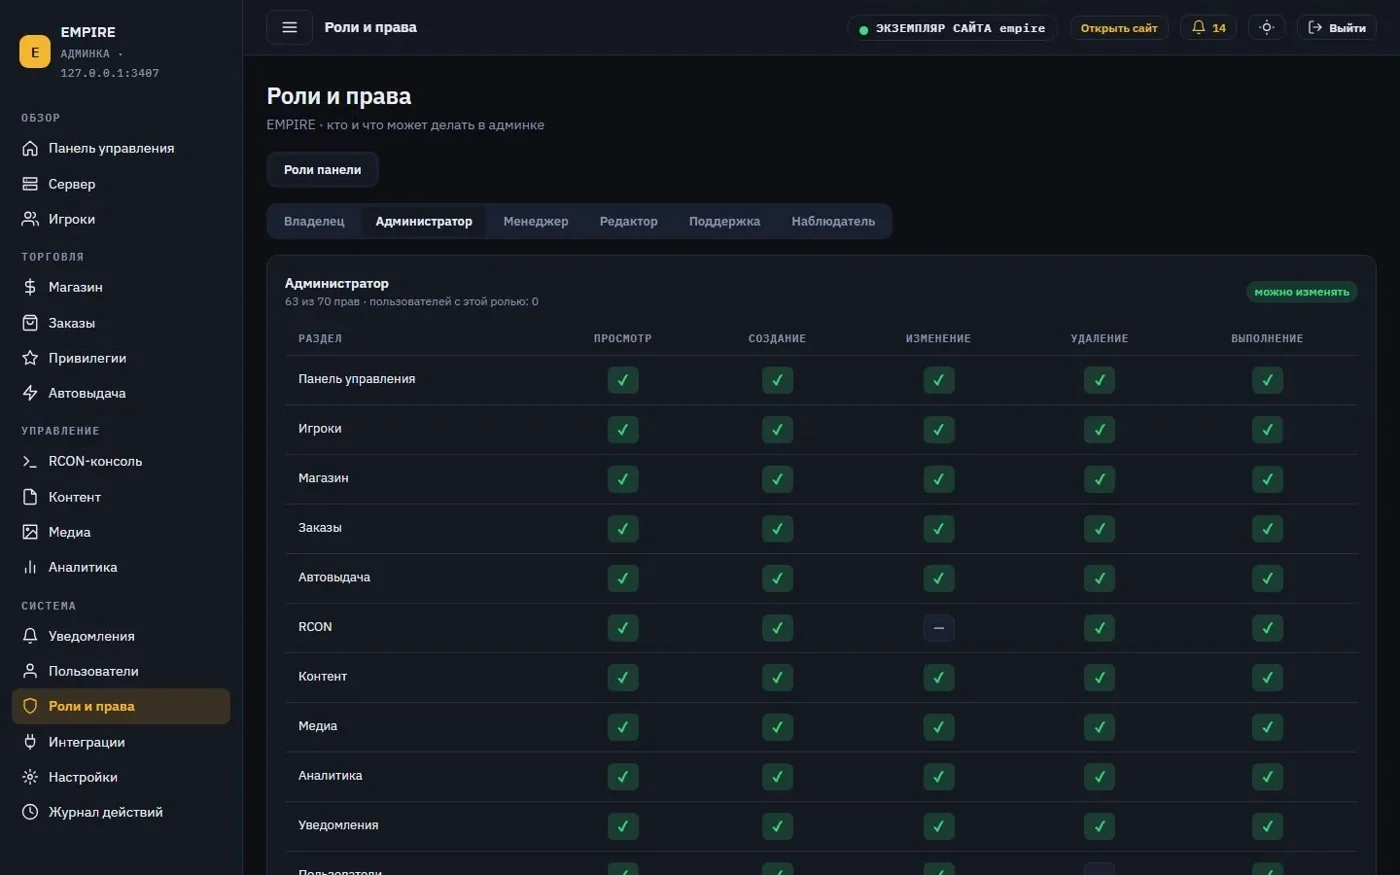Click the EMPIRE yellow logo badge

point(35,52)
